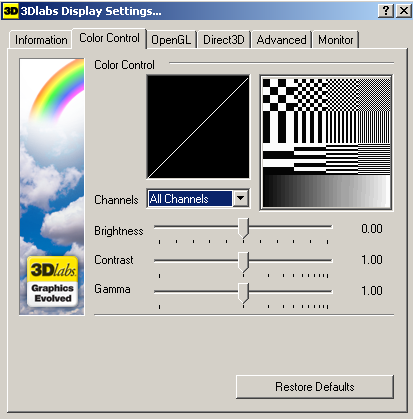Switch to the Information tab
This screenshot has width=413, height=419.
pyautogui.click(x=41, y=40)
